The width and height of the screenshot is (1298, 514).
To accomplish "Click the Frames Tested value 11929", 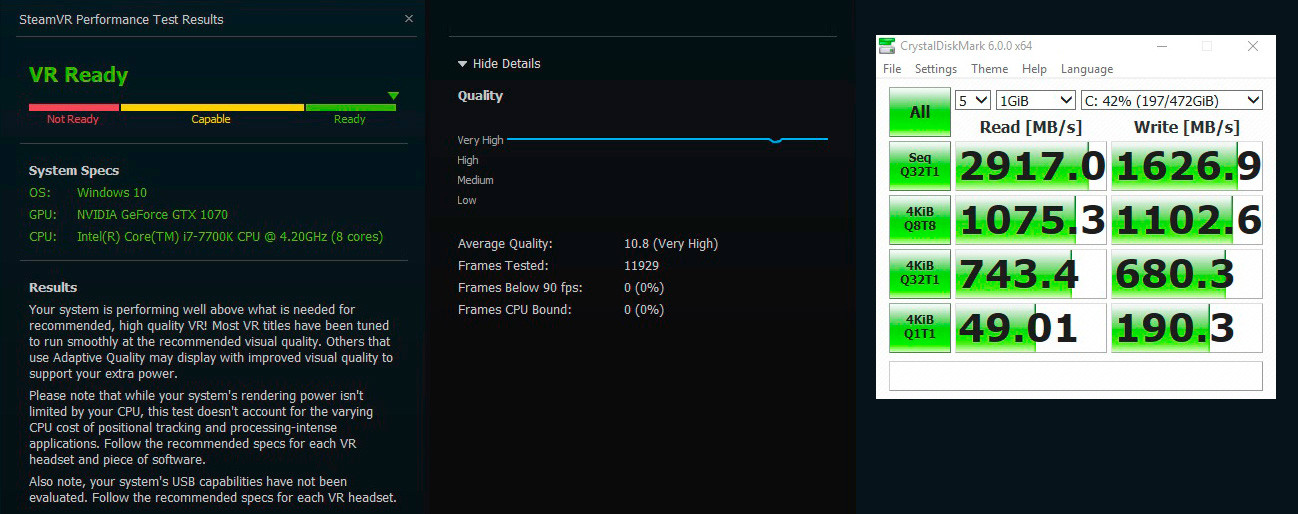I will click(x=641, y=265).
